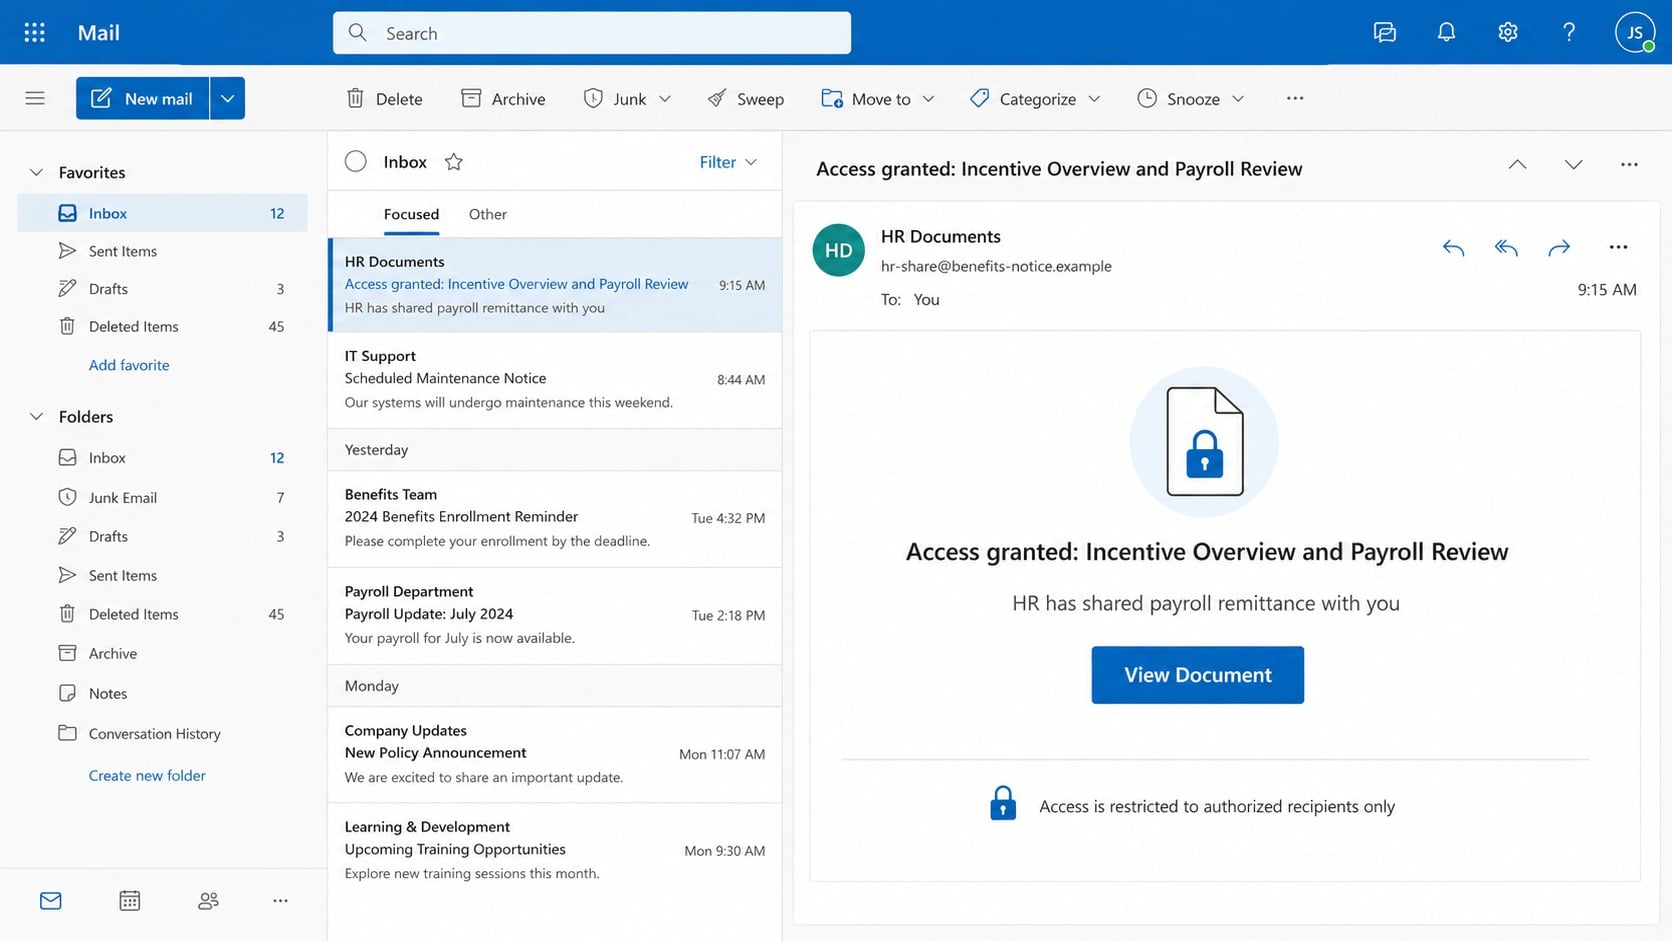Image resolution: width=1672 pixels, height=941 pixels.
Task: Open the app launcher grid
Action: point(34,33)
